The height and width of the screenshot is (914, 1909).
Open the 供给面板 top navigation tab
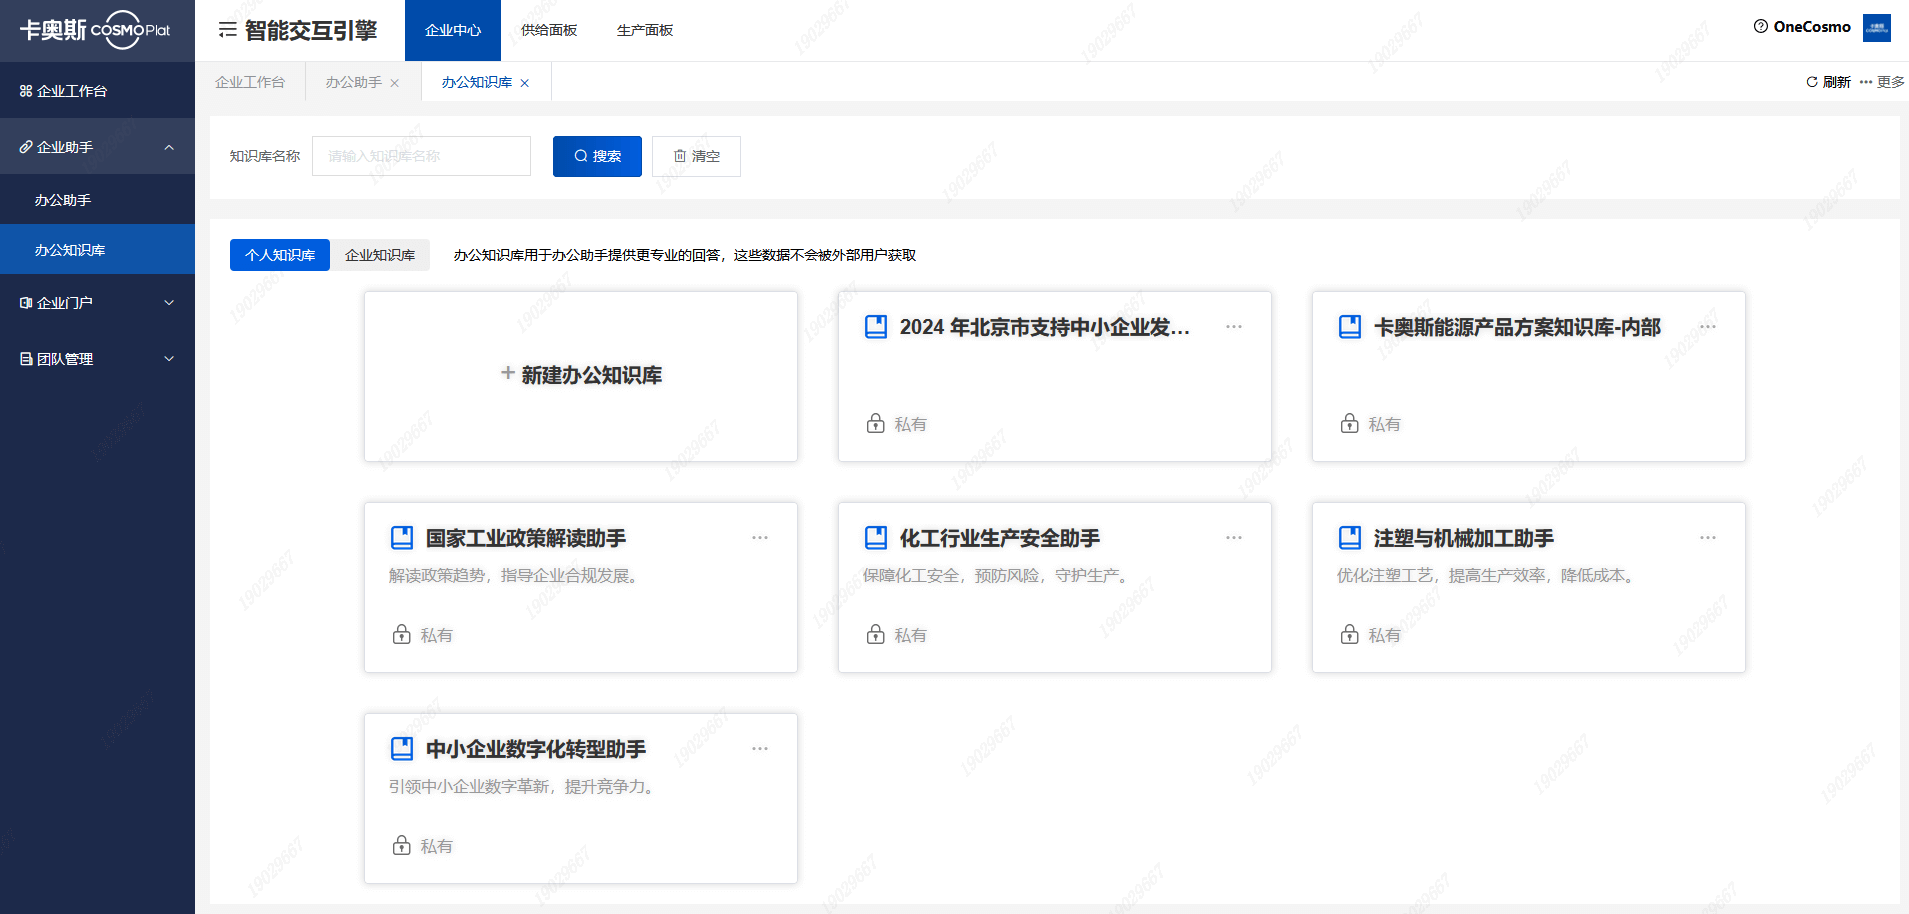549,30
